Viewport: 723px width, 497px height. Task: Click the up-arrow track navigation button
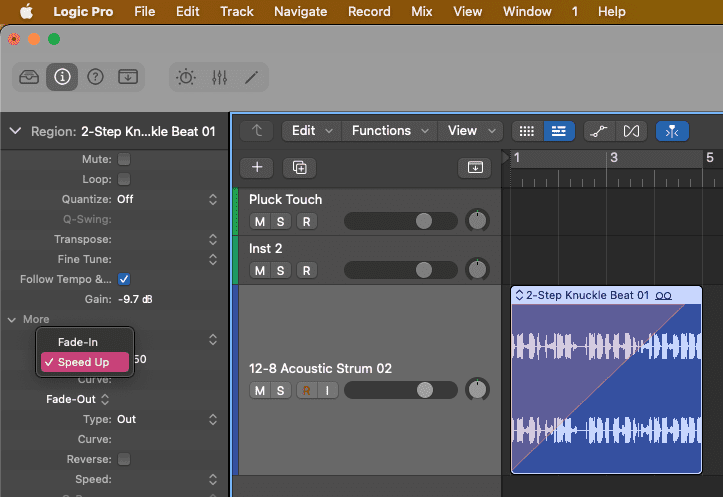click(x=257, y=131)
